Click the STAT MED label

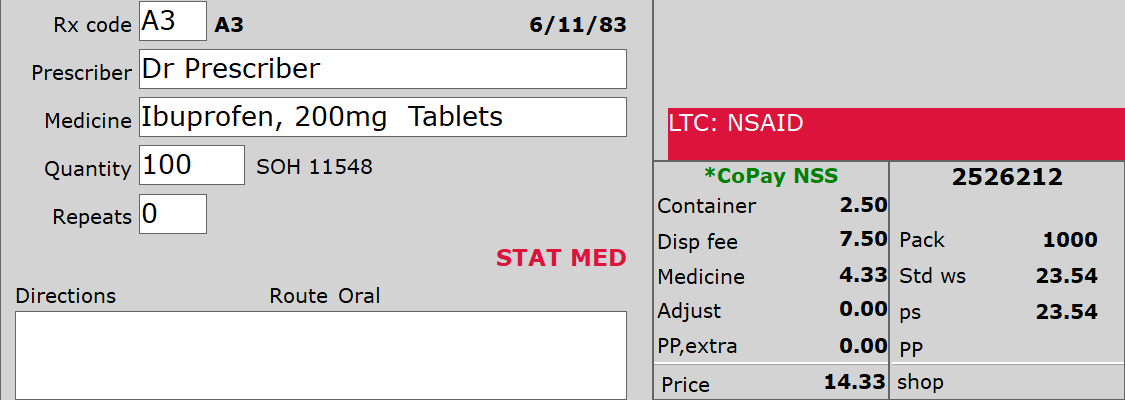(x=561, y=258)
